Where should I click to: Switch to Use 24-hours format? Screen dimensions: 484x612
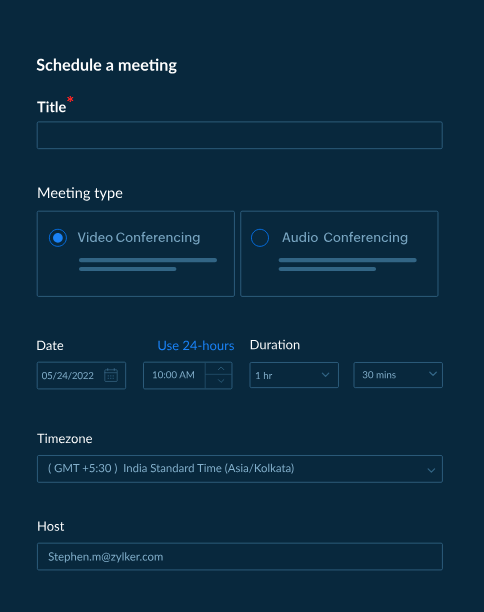click(196, 346)
